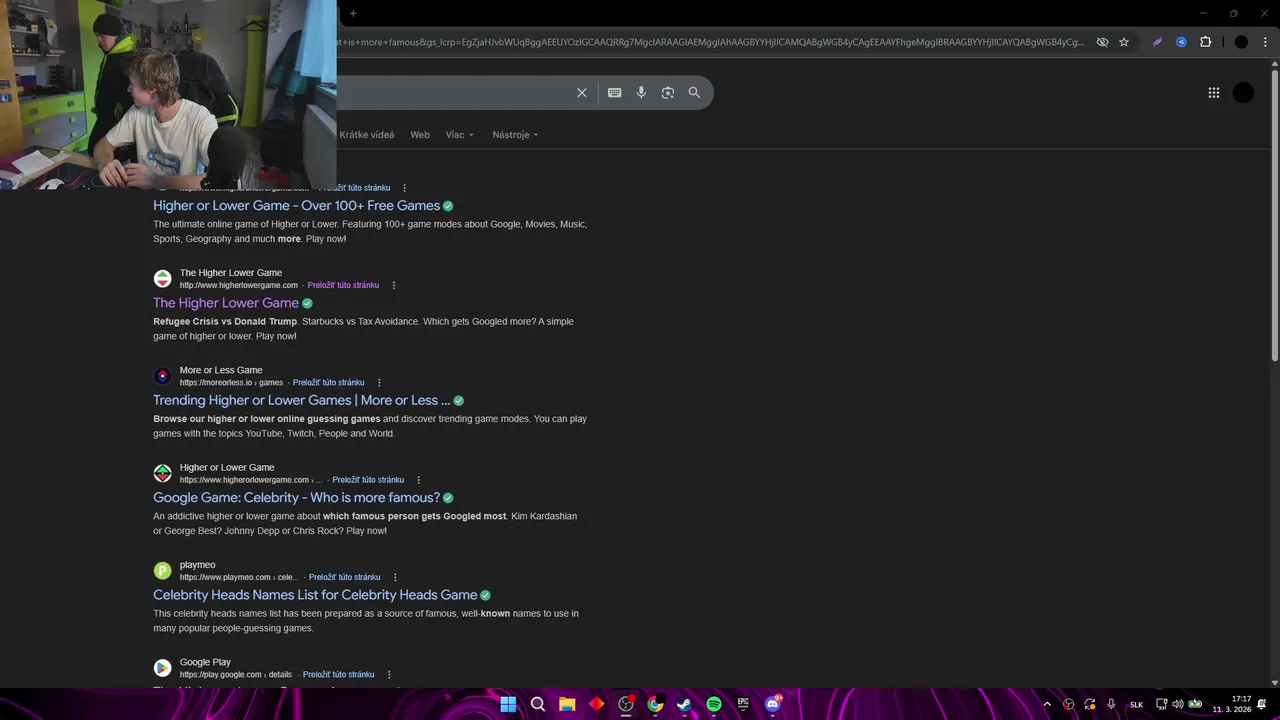
Task: Bookmark this page with the star icon
Action: pos(1124,42)
